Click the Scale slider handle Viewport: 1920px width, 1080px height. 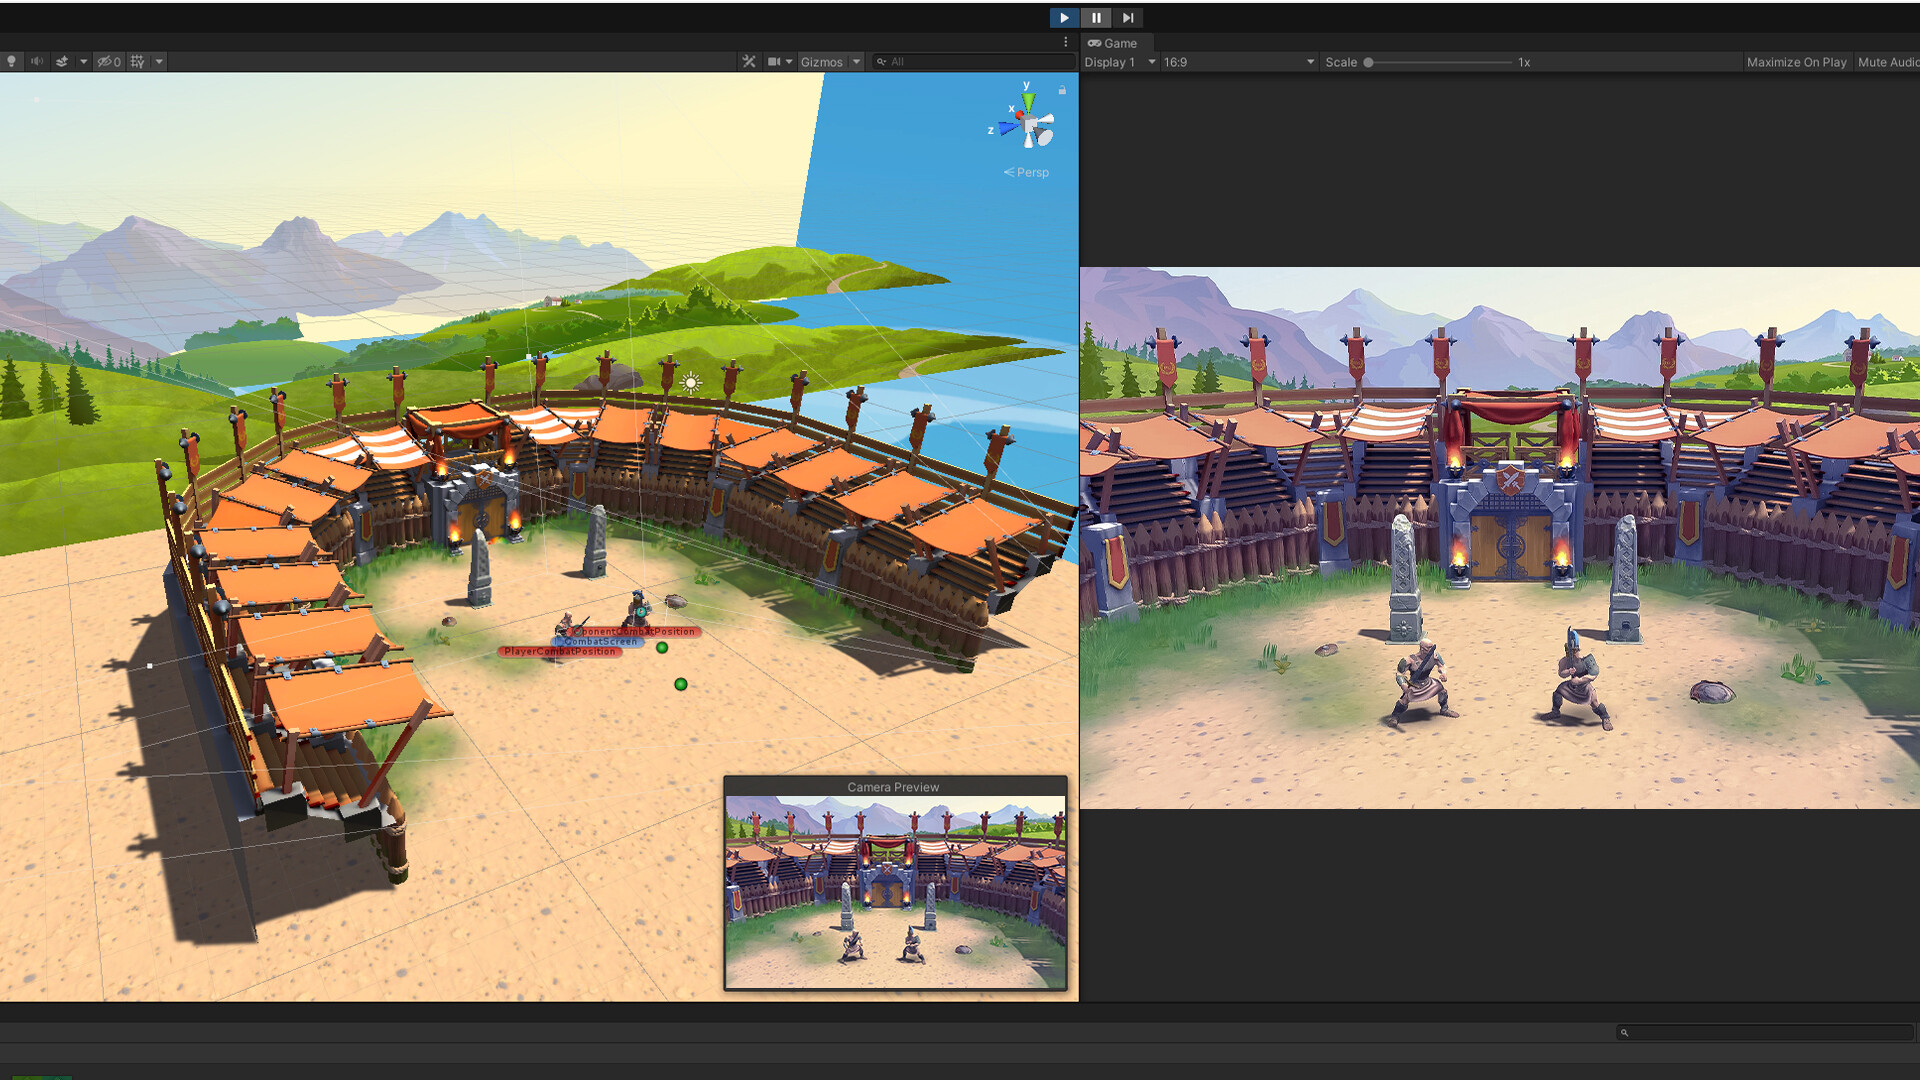coord(1369,62)
